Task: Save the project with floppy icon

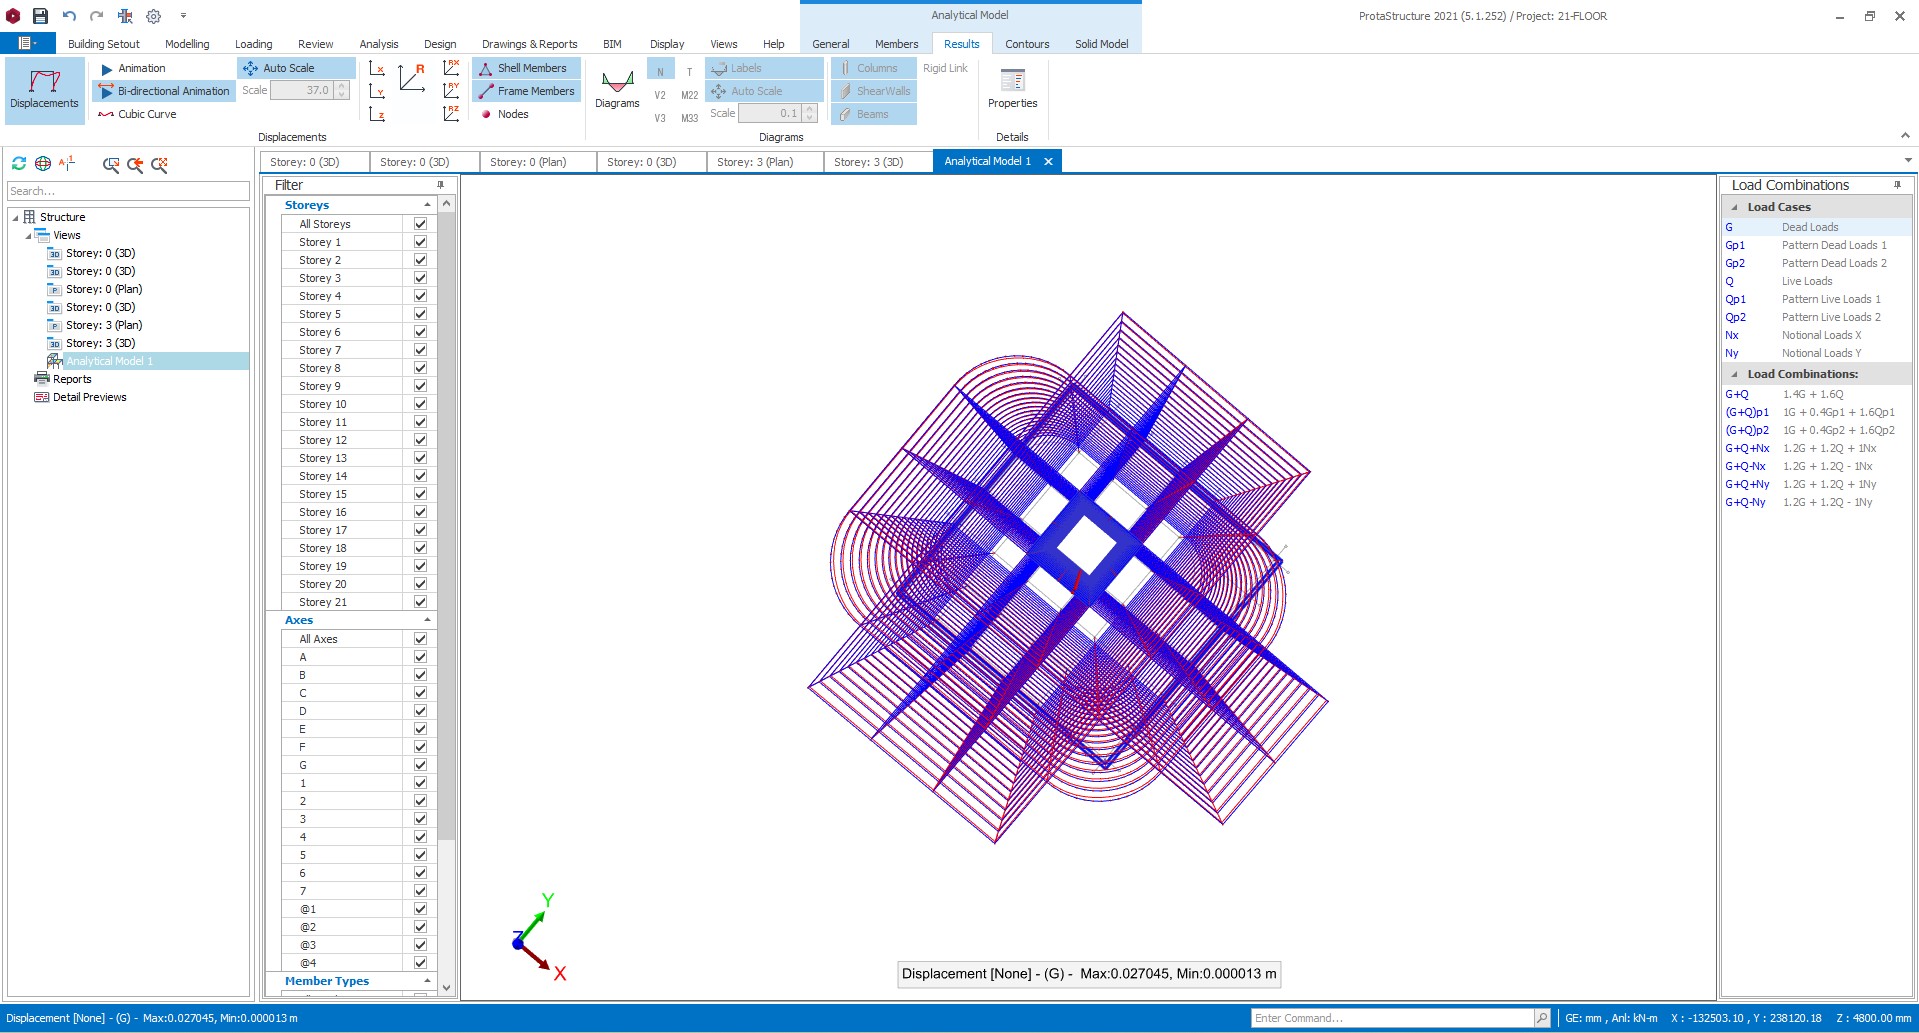Action: coord(40,16)
